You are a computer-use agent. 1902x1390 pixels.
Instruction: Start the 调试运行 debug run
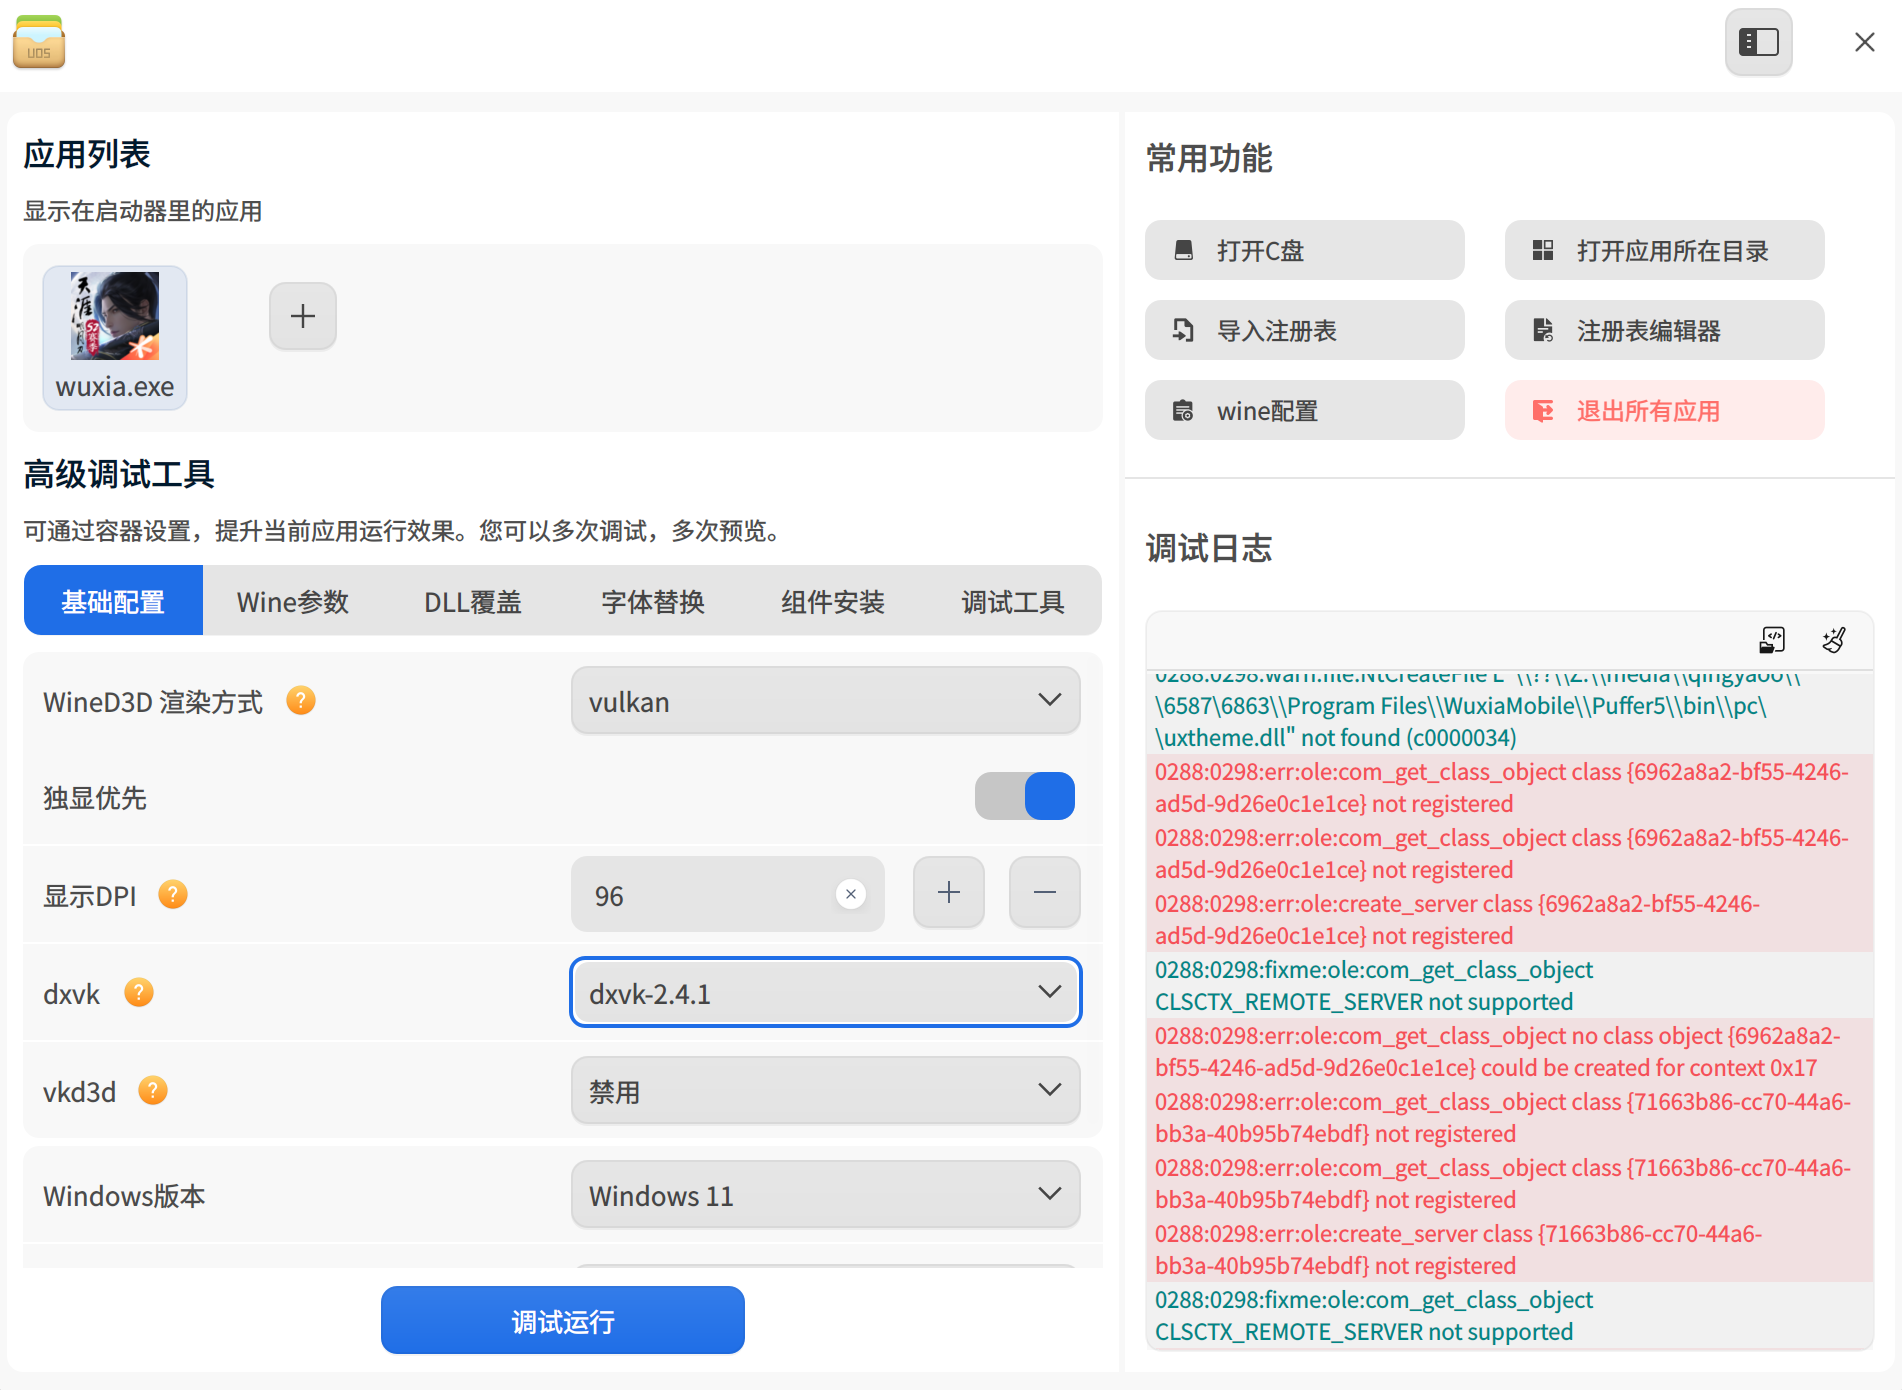563,1321
